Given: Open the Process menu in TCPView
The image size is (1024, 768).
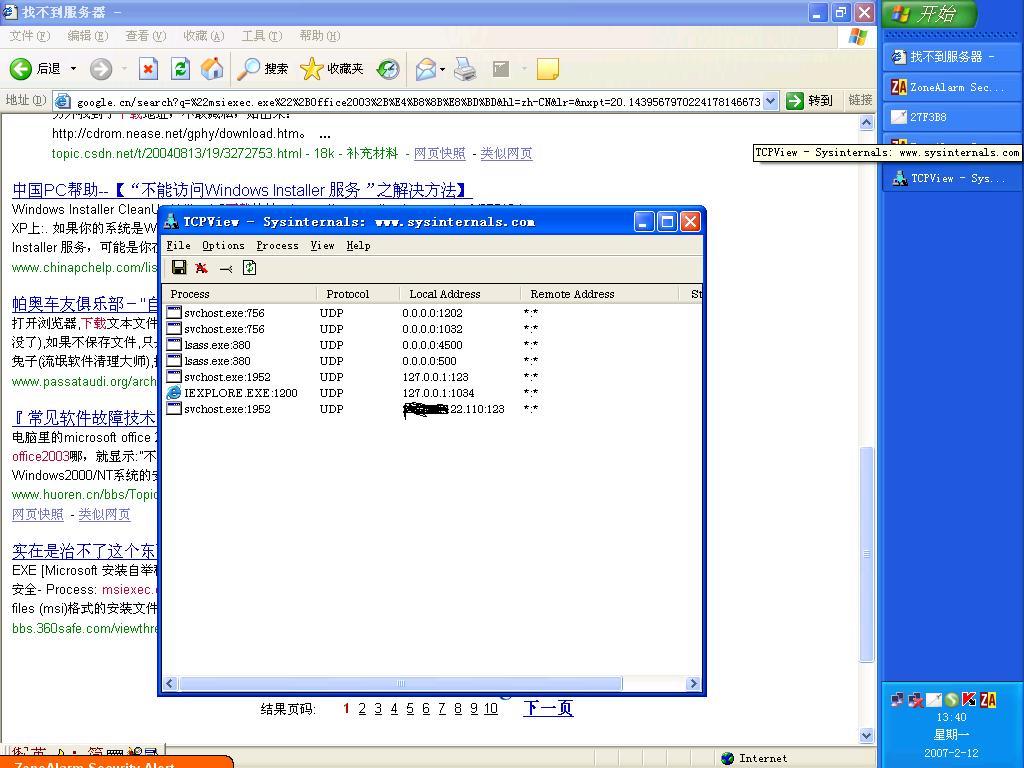Looking at the screenshot, I should [x=277, y=246].
